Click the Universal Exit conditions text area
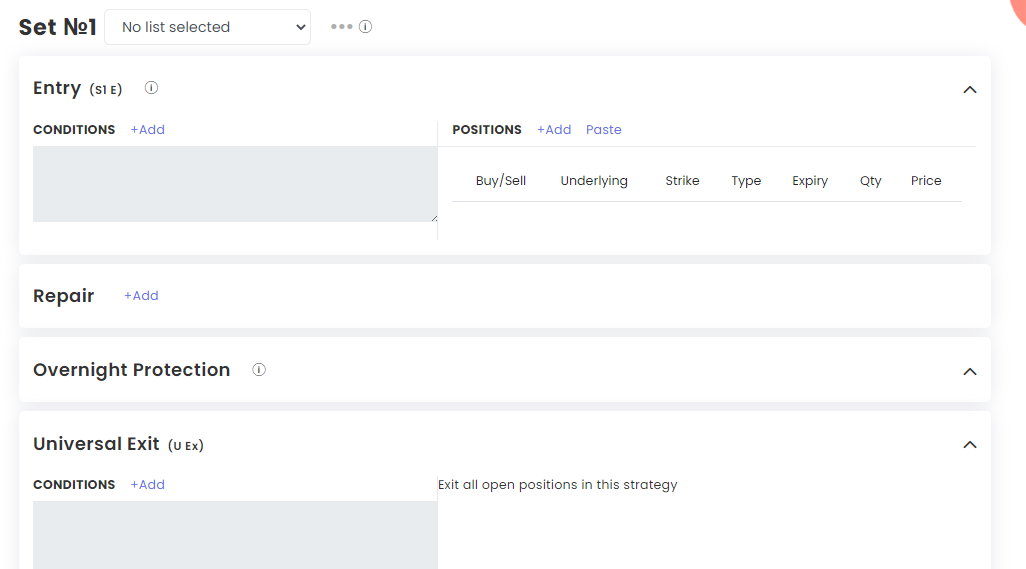 [x=235, y=535]
